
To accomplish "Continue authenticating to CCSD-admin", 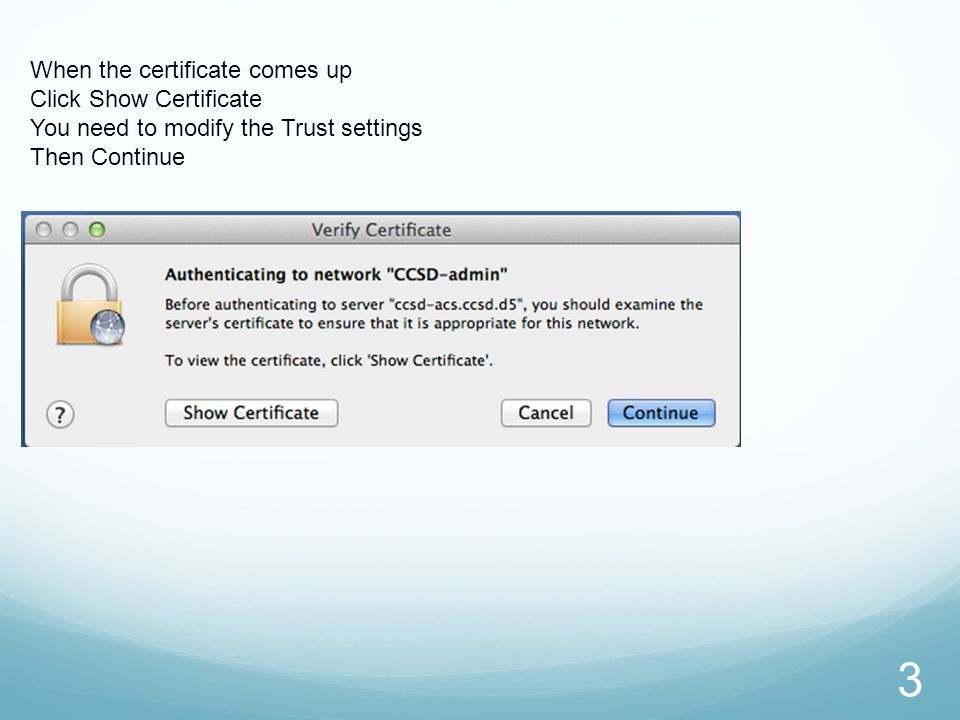I will 661,413.
